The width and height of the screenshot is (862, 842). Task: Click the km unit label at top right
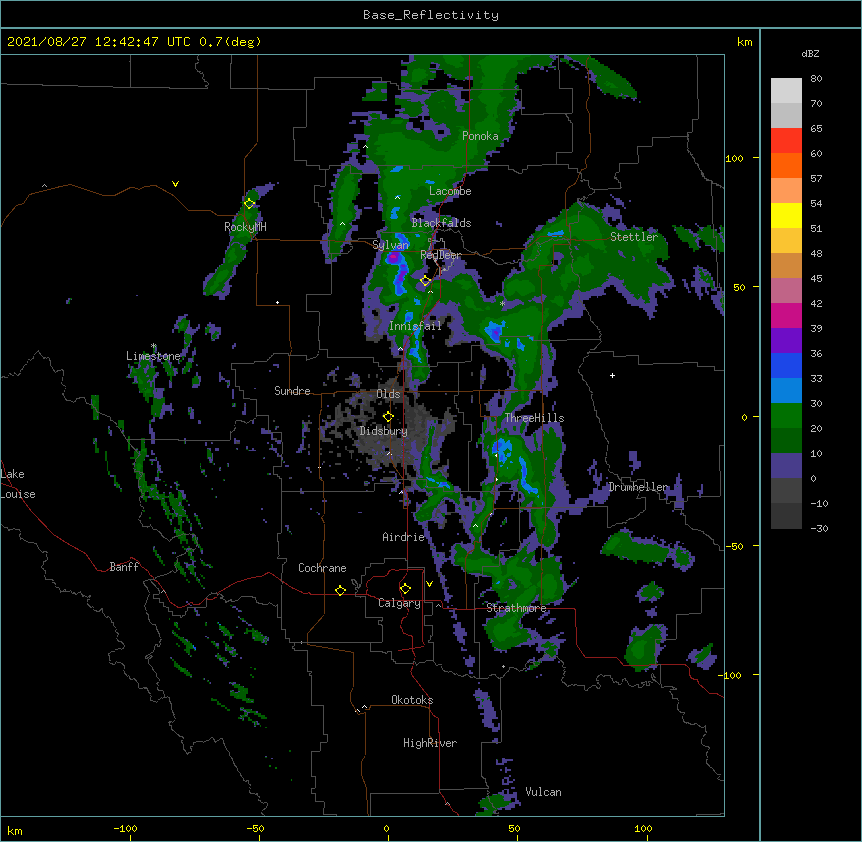745,42
